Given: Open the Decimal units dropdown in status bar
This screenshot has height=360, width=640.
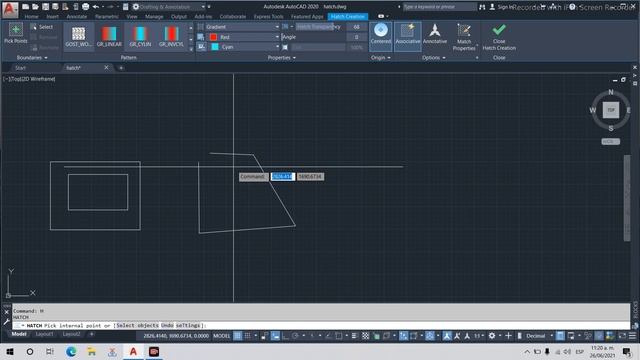Looking at the screenshot, I should click(x=539, y=336).
